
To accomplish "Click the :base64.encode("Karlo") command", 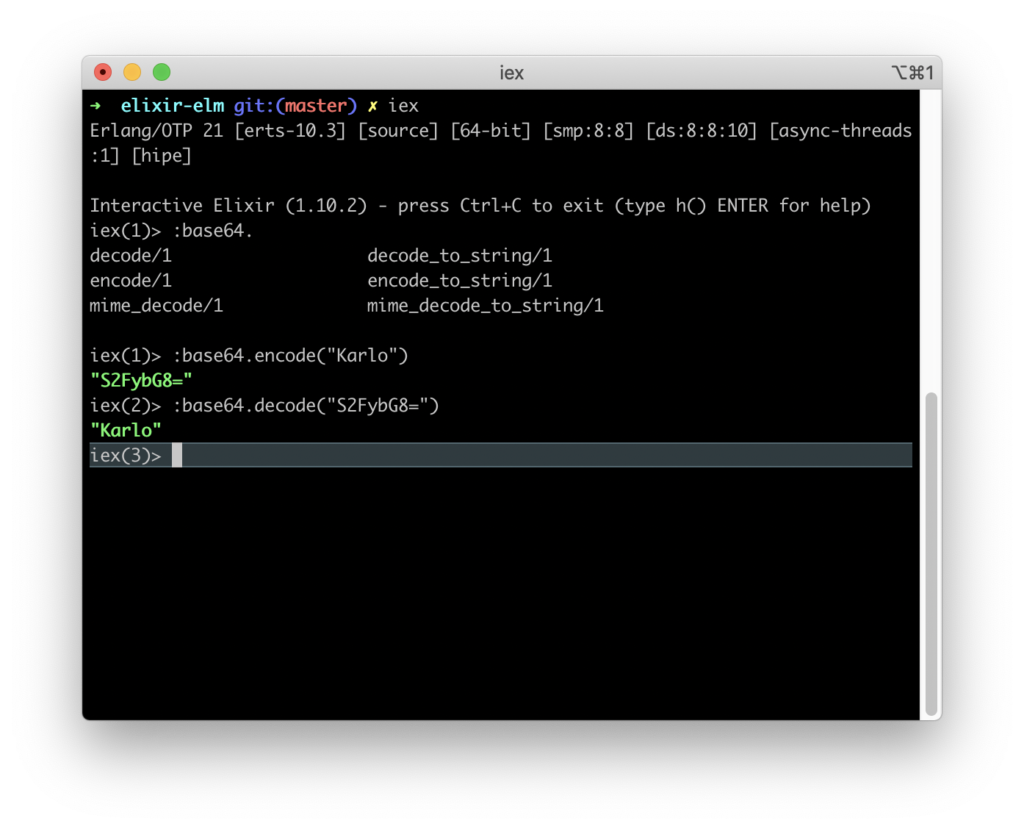I will (290, 355).
